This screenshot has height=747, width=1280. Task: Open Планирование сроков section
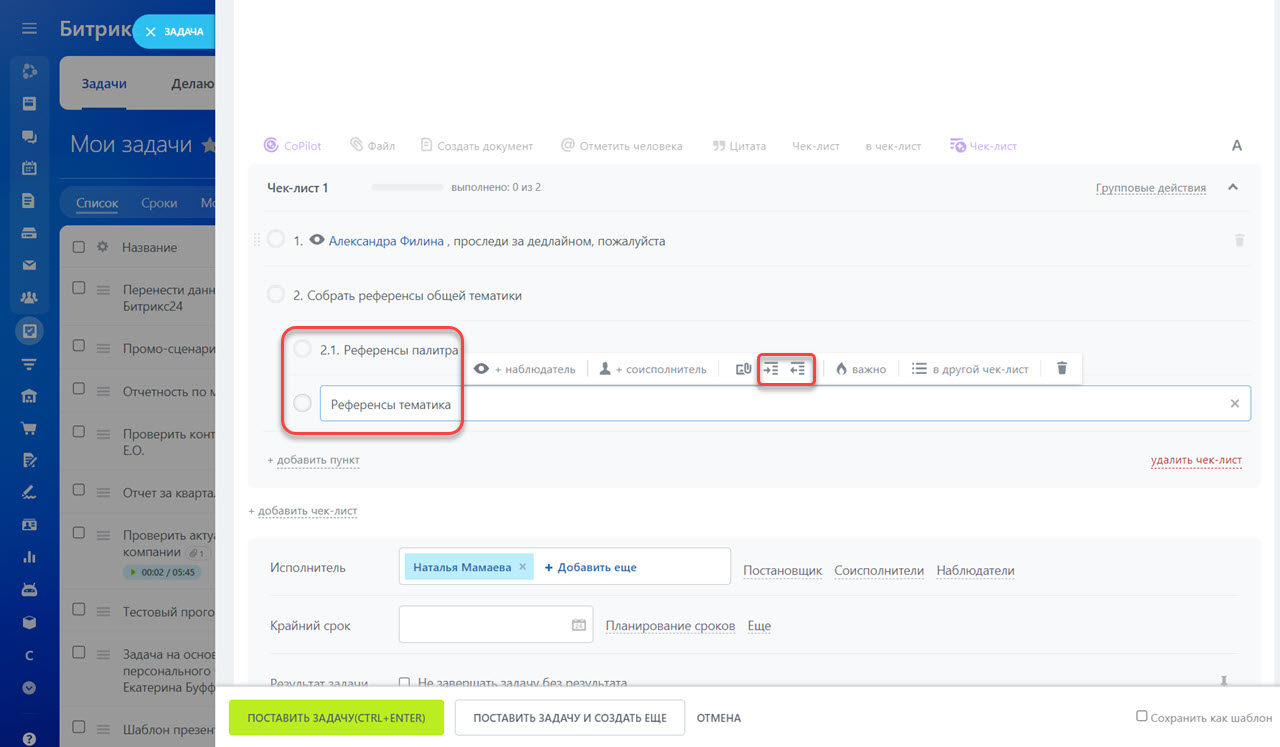pyautogui.click(x=670, y=626)
